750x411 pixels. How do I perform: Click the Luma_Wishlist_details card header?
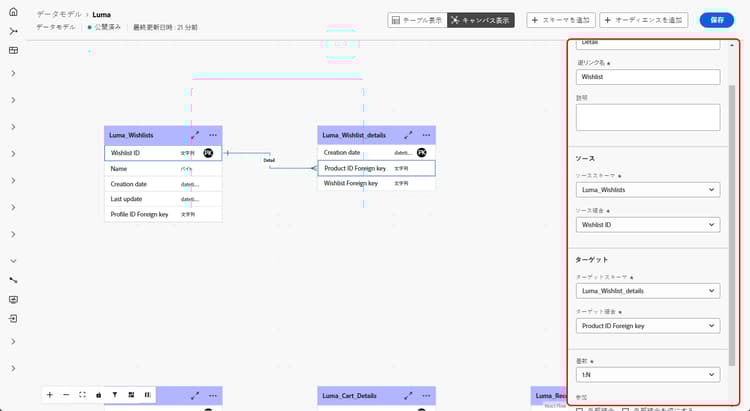pos(376,135)
